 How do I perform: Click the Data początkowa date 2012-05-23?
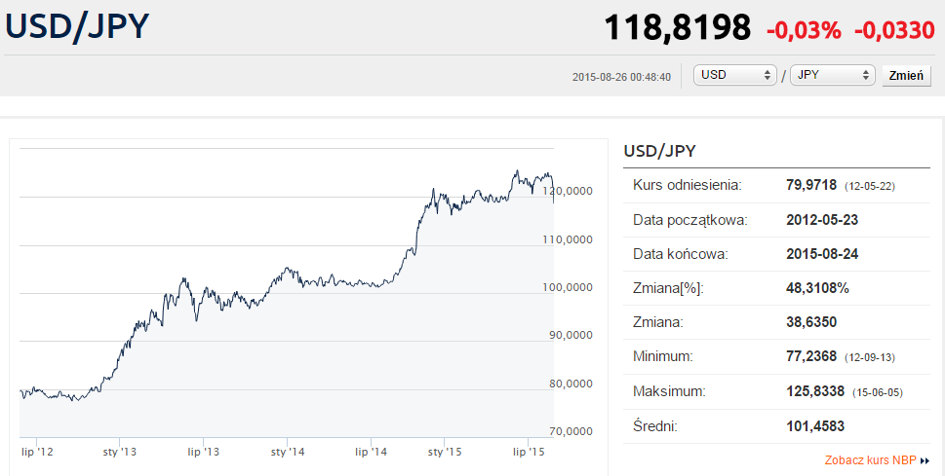tap(822, 220)
